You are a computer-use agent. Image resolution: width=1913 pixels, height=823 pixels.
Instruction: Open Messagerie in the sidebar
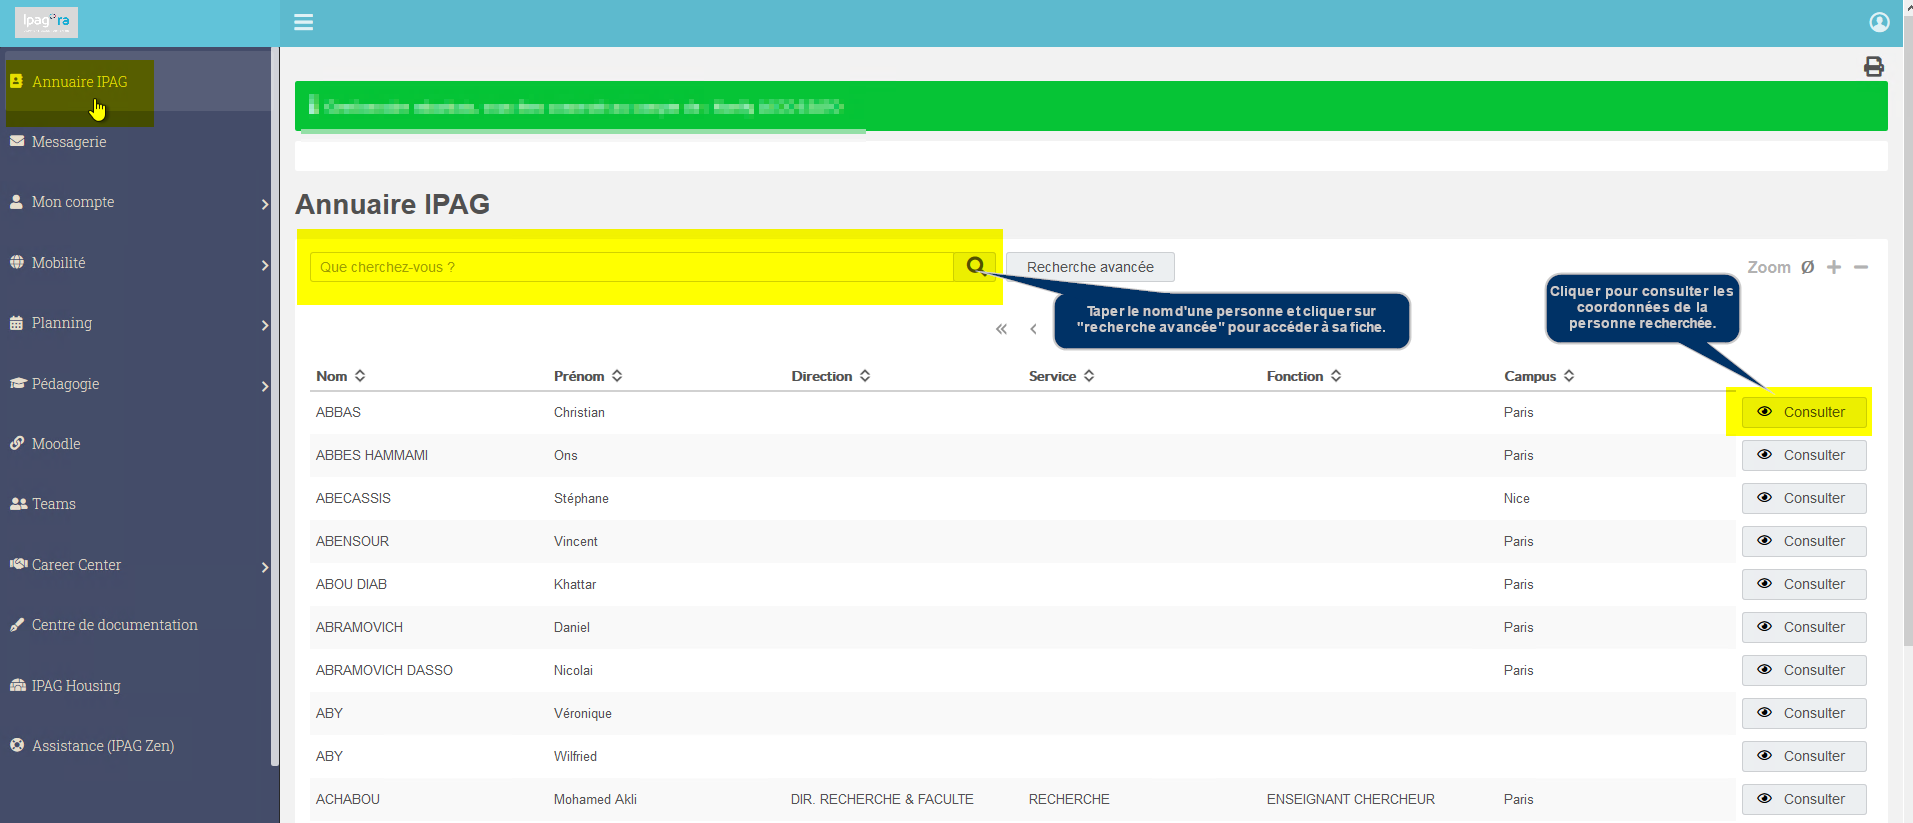[69, 142]
